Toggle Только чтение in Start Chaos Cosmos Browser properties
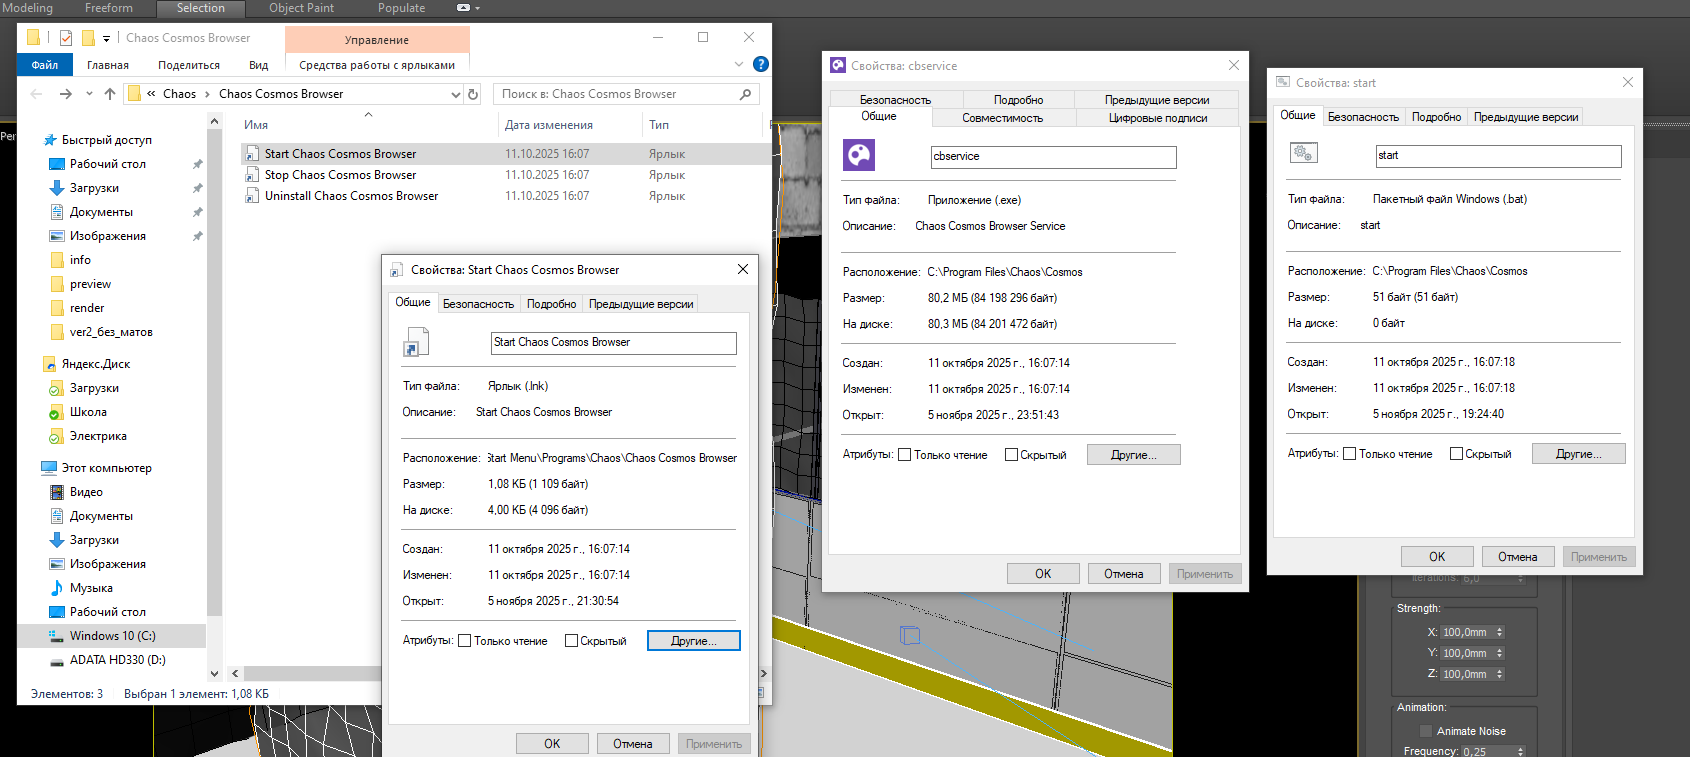This screenshot has height=757, width=1690. [x=464, y=641]
